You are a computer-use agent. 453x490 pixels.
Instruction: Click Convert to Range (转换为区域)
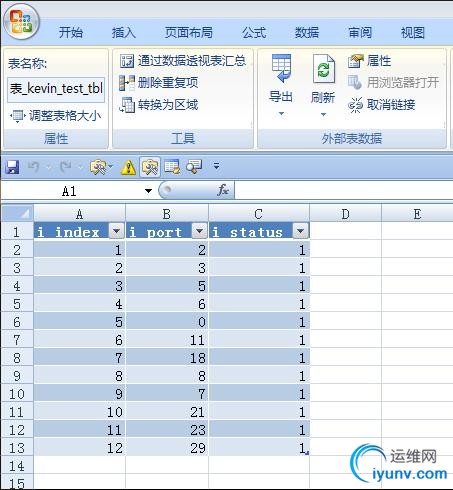pos(159,105)
